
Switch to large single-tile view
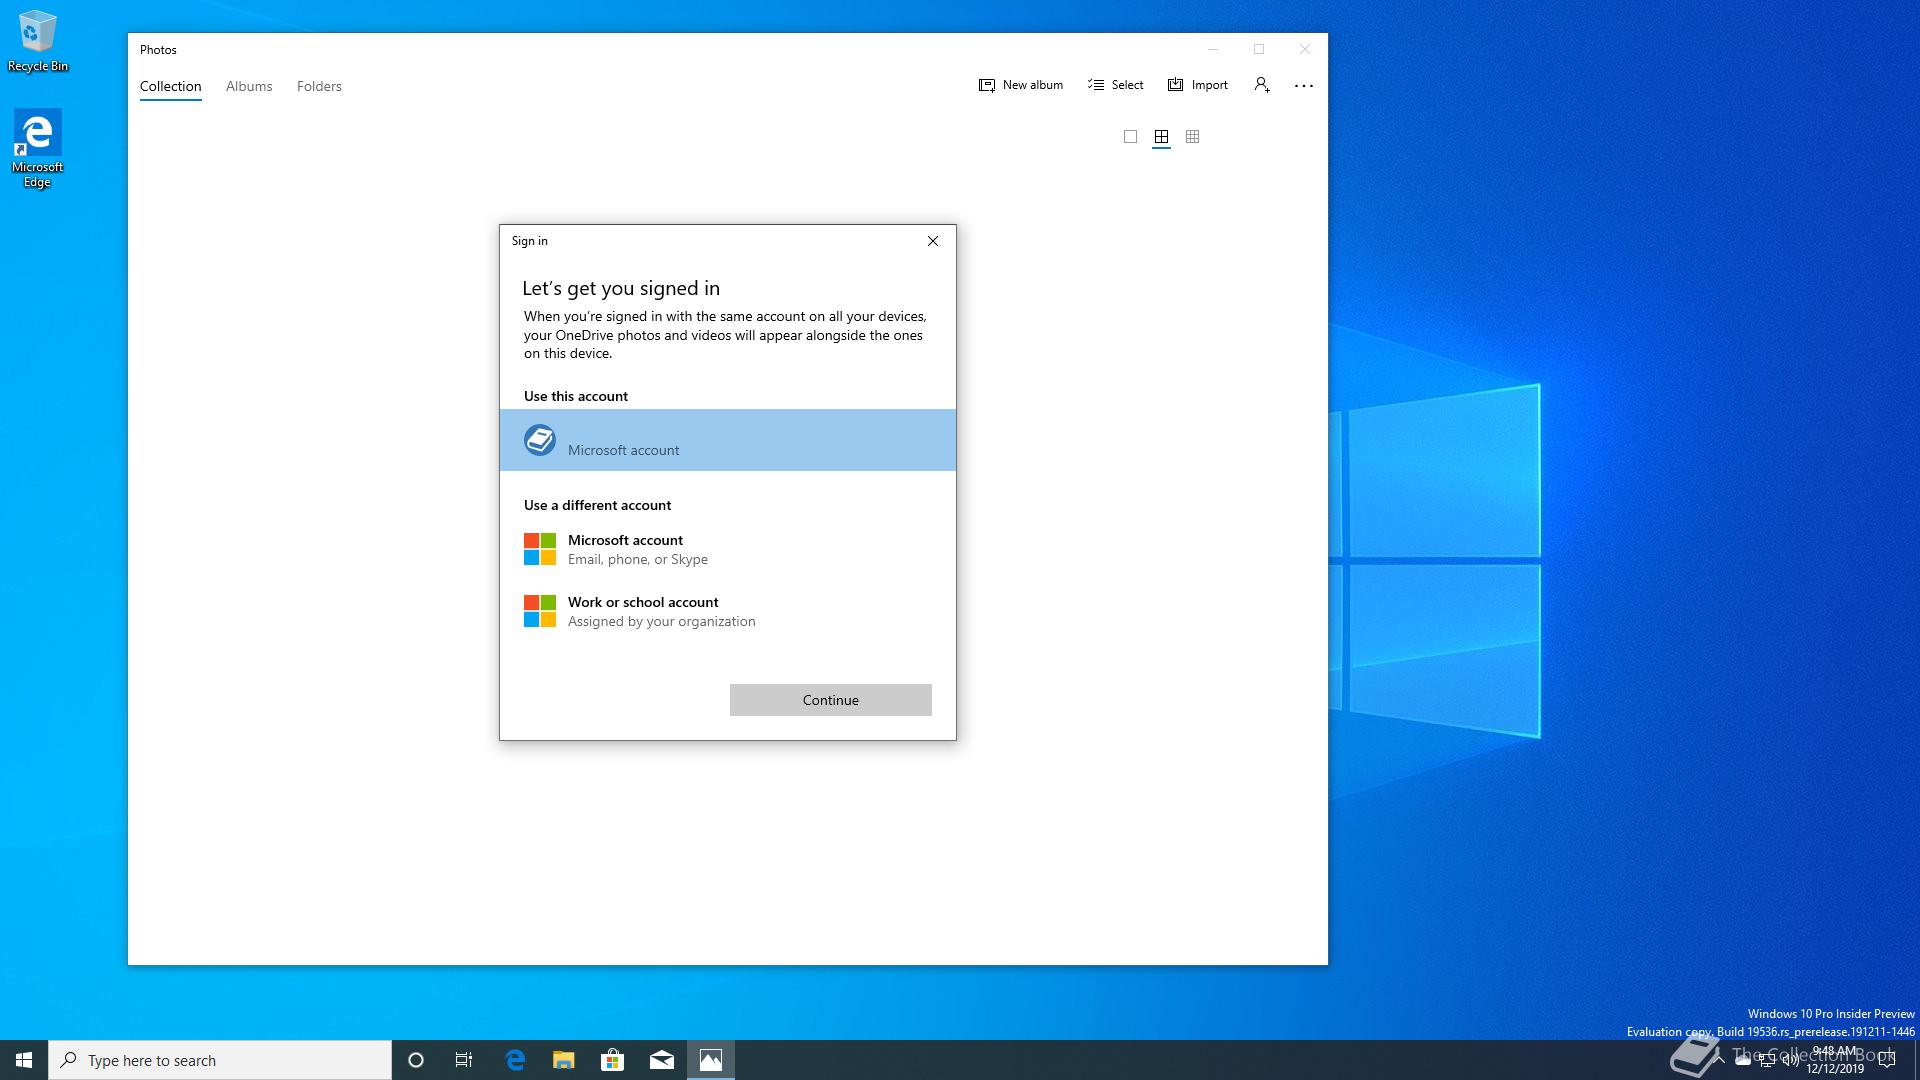pos(1130,137)
